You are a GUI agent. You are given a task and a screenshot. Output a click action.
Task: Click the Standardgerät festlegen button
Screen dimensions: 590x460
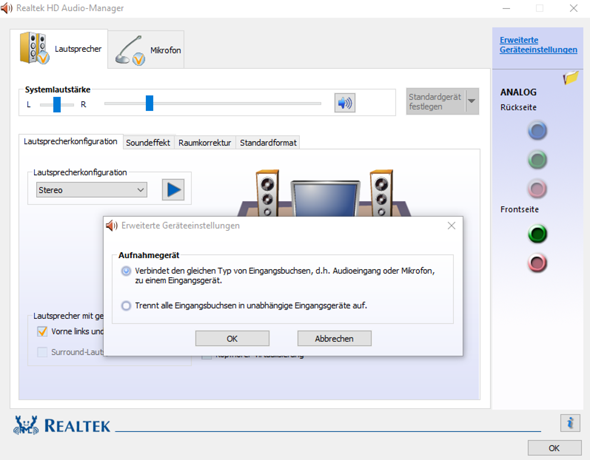tap(436, 102)
